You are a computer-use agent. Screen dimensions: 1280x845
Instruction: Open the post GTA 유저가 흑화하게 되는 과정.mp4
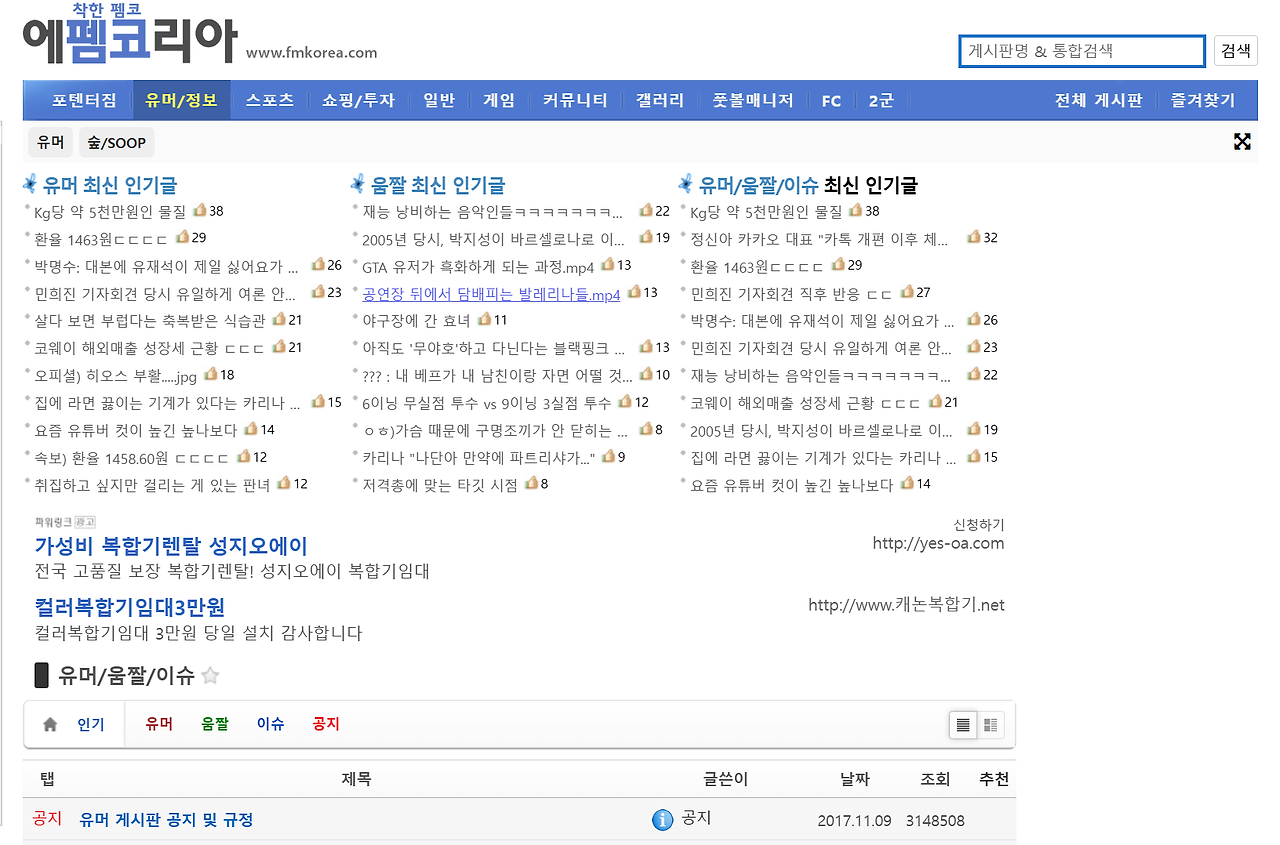pyautogui.click(x=478, y=266)
